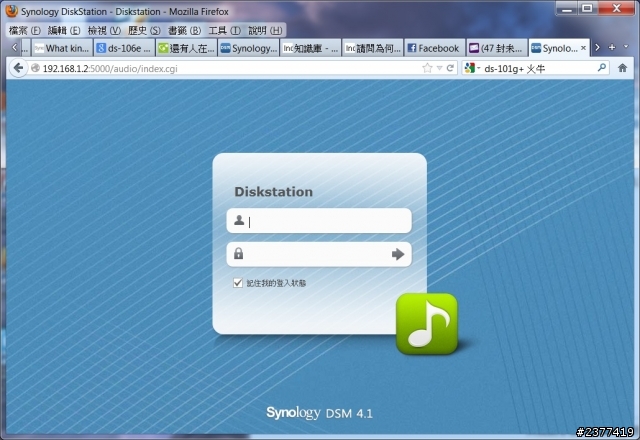The width and height of the screenshot is (640, 440).
Task: Open the 工具 (T) menu
Action: tap(224, 31)
